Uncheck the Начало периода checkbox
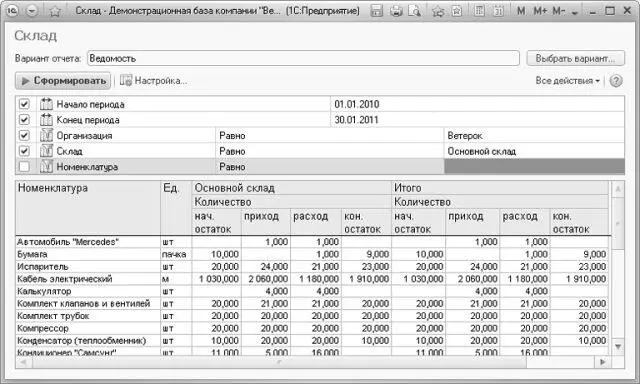 pos(24,104)
